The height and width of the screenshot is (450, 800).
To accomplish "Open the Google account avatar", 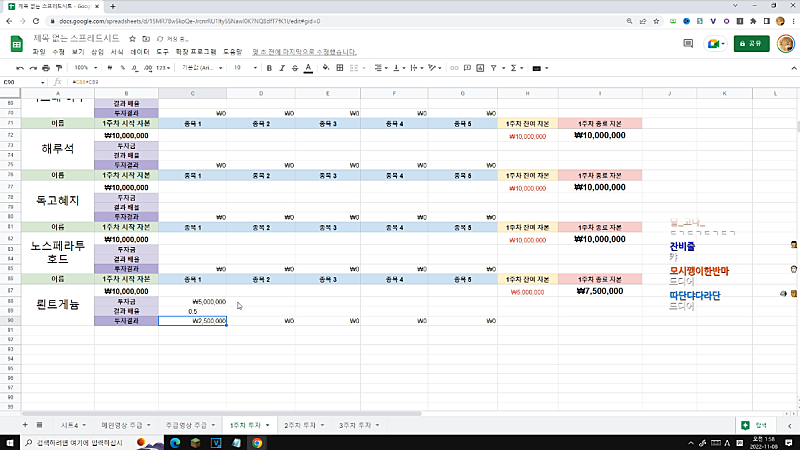I will coord(786,44).
